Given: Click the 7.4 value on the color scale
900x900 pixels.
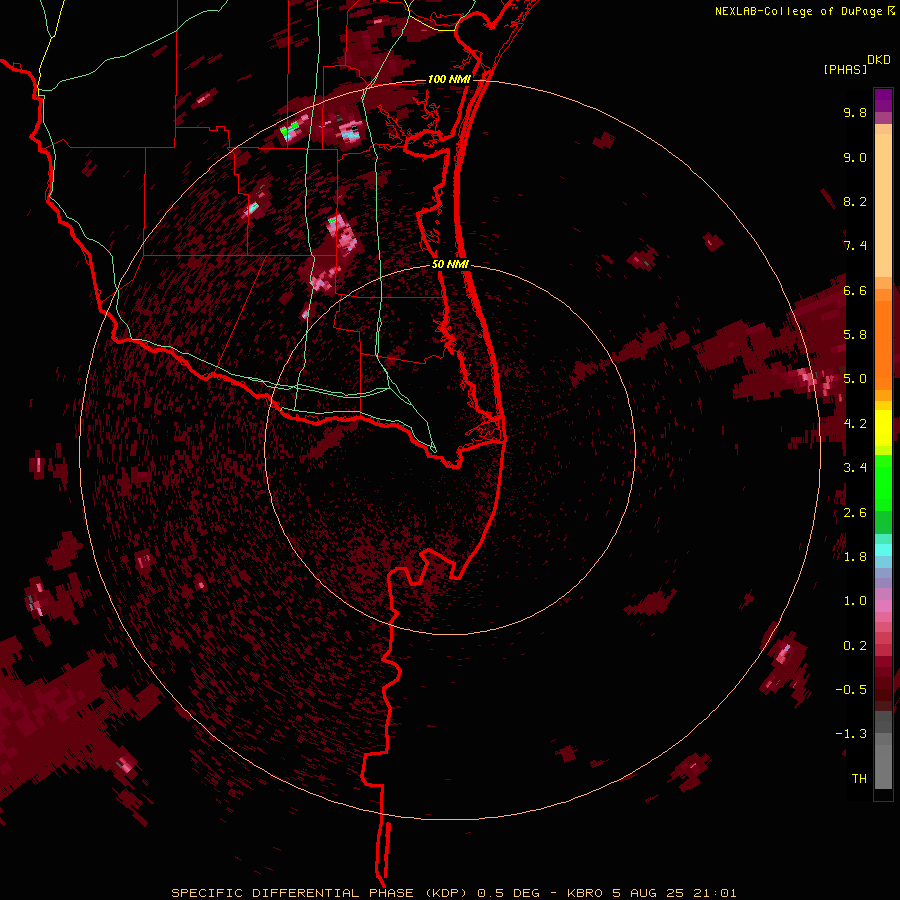Looking at the screenshot, I should tap(855, 246).
